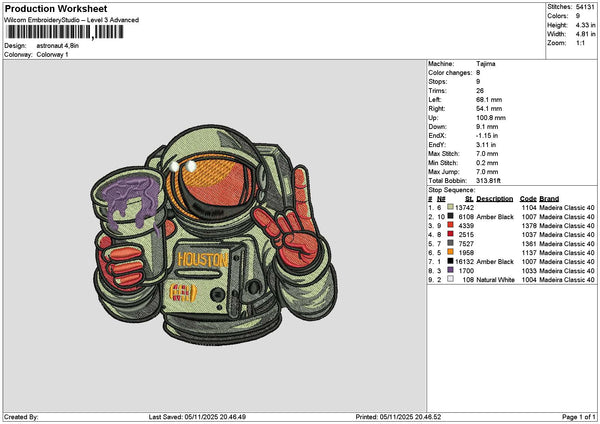Click the EndX value '-1.15 in'
Screen dimensions: 600x424
487,135
